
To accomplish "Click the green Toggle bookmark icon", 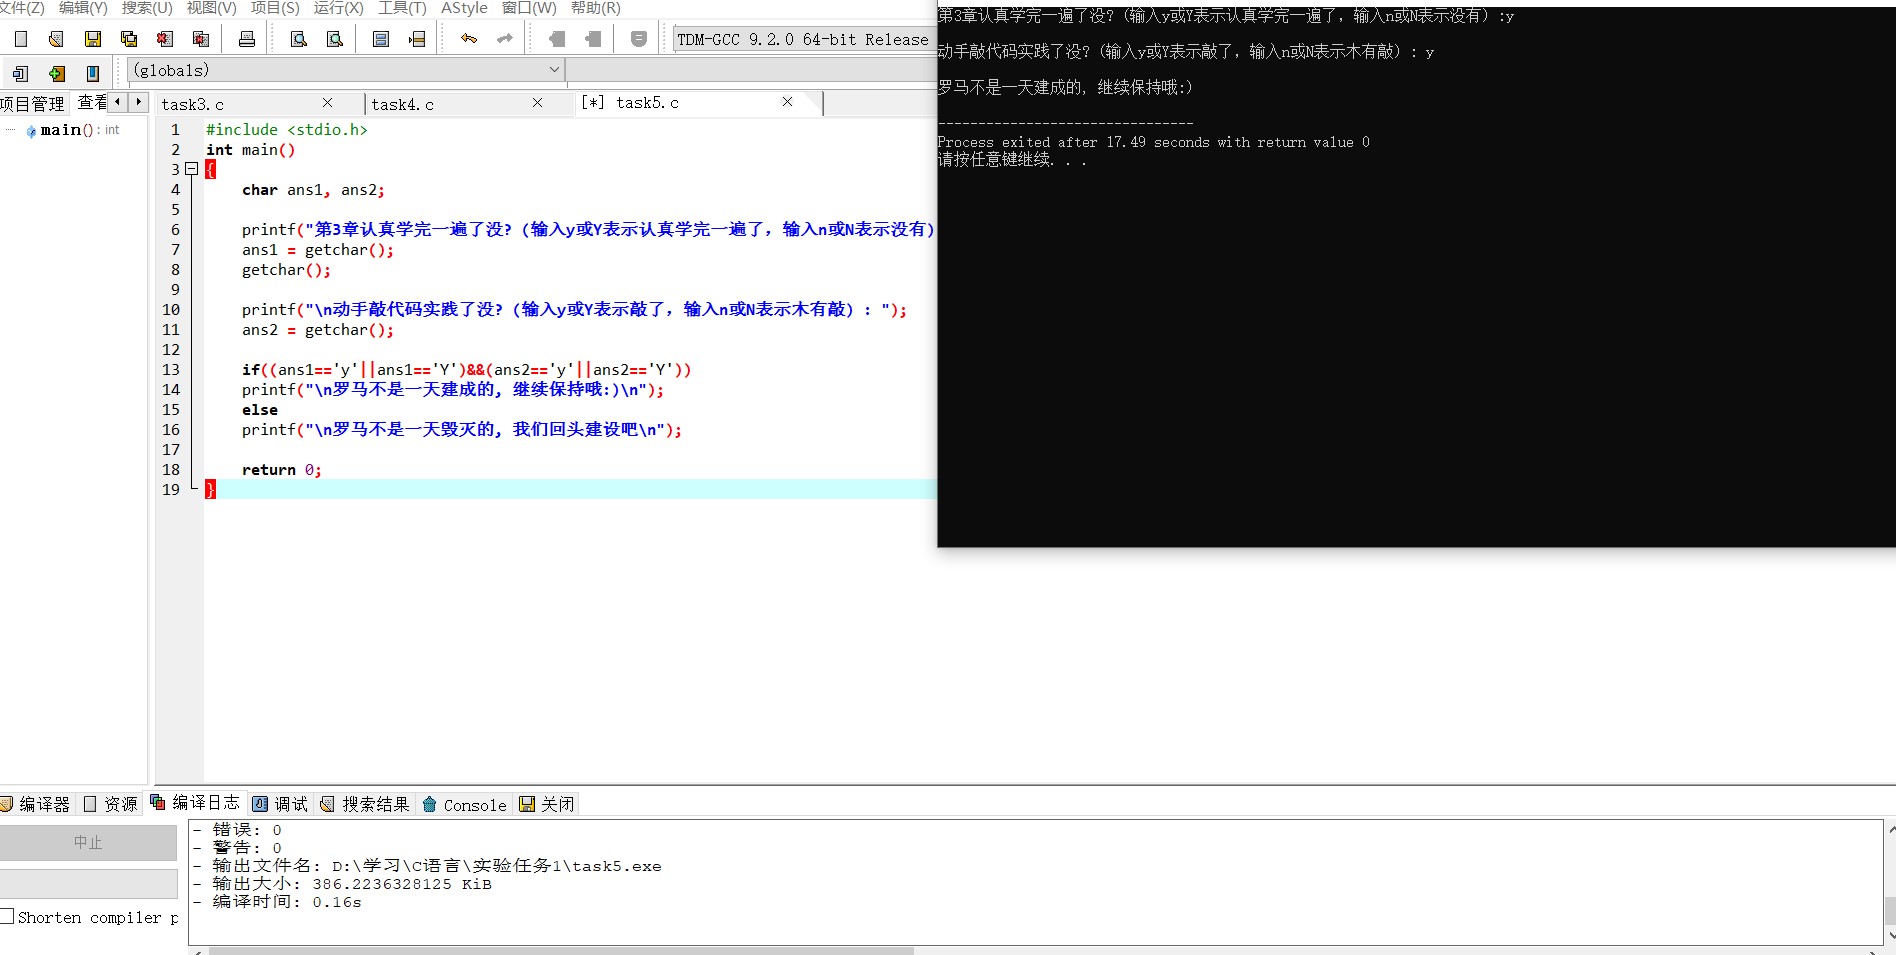I will click(x=57, y=73).
